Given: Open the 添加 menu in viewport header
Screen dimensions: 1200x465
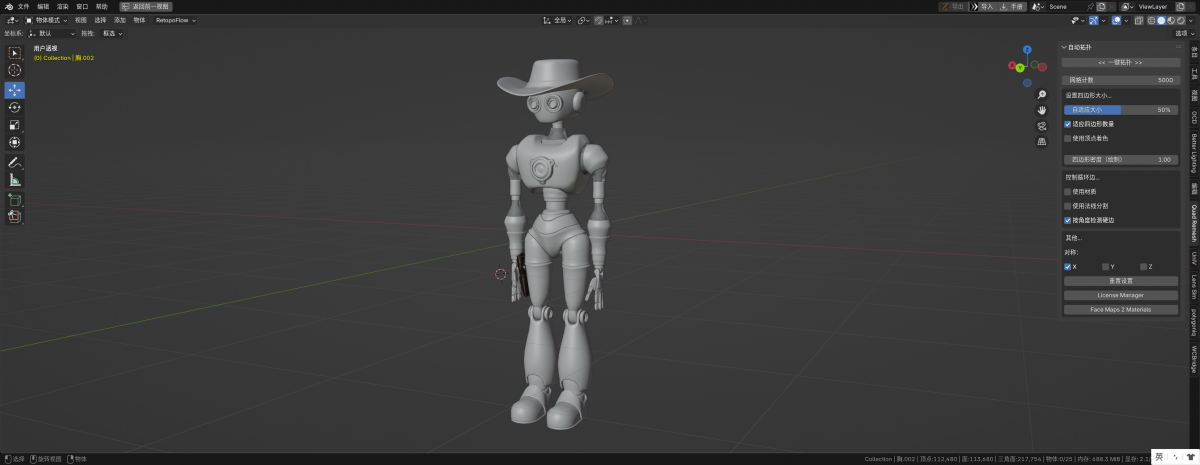Looking at the screenshot, I should click(120, 20).
